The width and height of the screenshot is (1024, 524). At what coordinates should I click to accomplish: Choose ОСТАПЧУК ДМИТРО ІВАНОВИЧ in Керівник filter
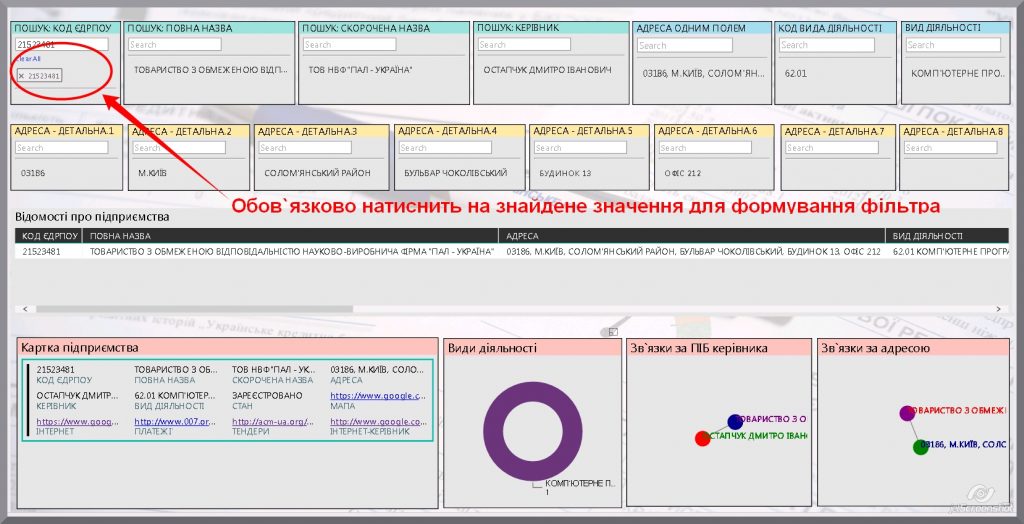point(547,71)
